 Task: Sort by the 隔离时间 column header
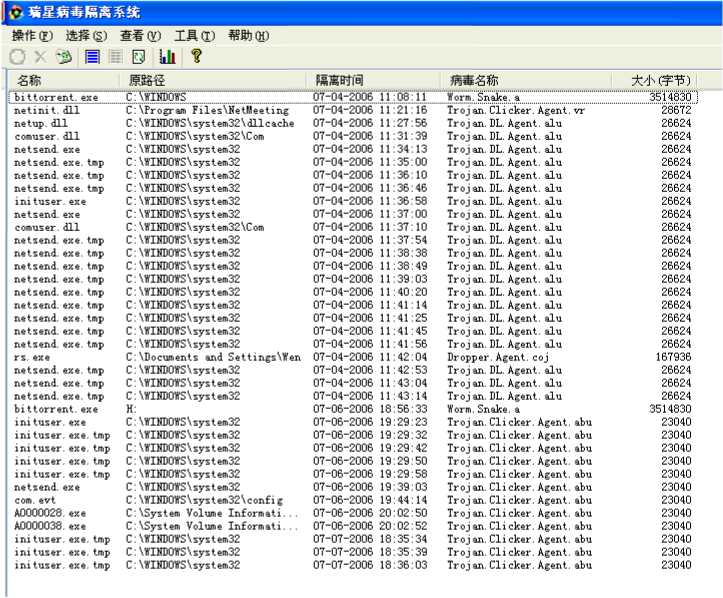tap(373, 80)
